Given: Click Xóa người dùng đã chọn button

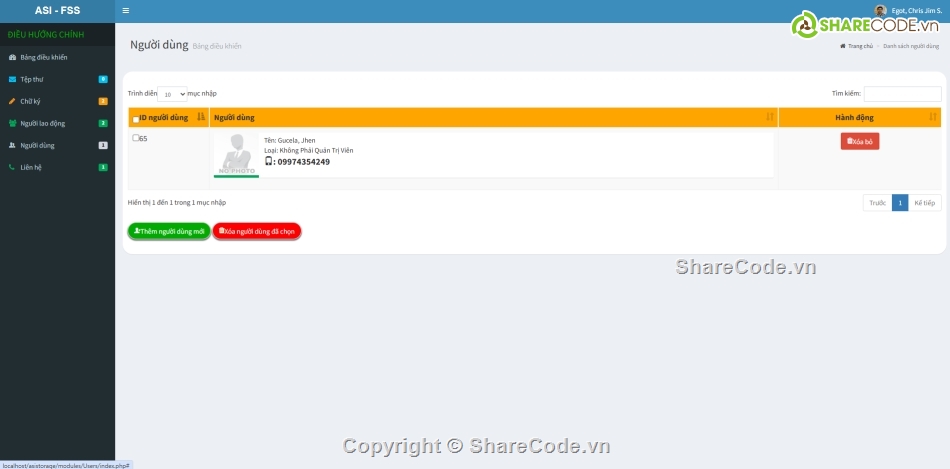Looking at the screenshot, I should (x=257, y=231).
